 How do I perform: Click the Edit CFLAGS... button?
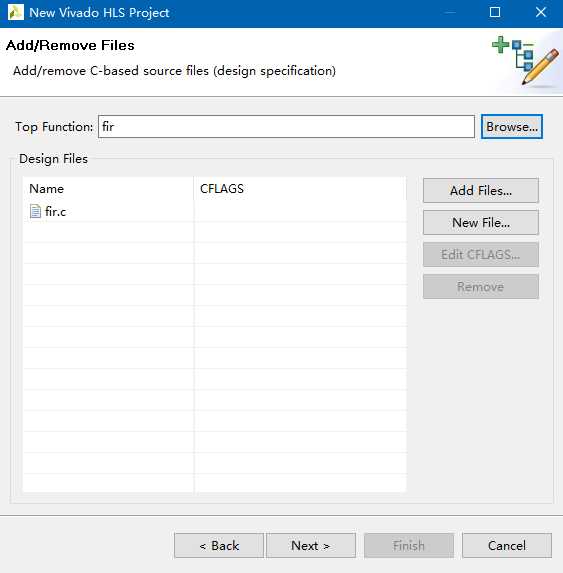pyautogui.click(x=480, y=255)
